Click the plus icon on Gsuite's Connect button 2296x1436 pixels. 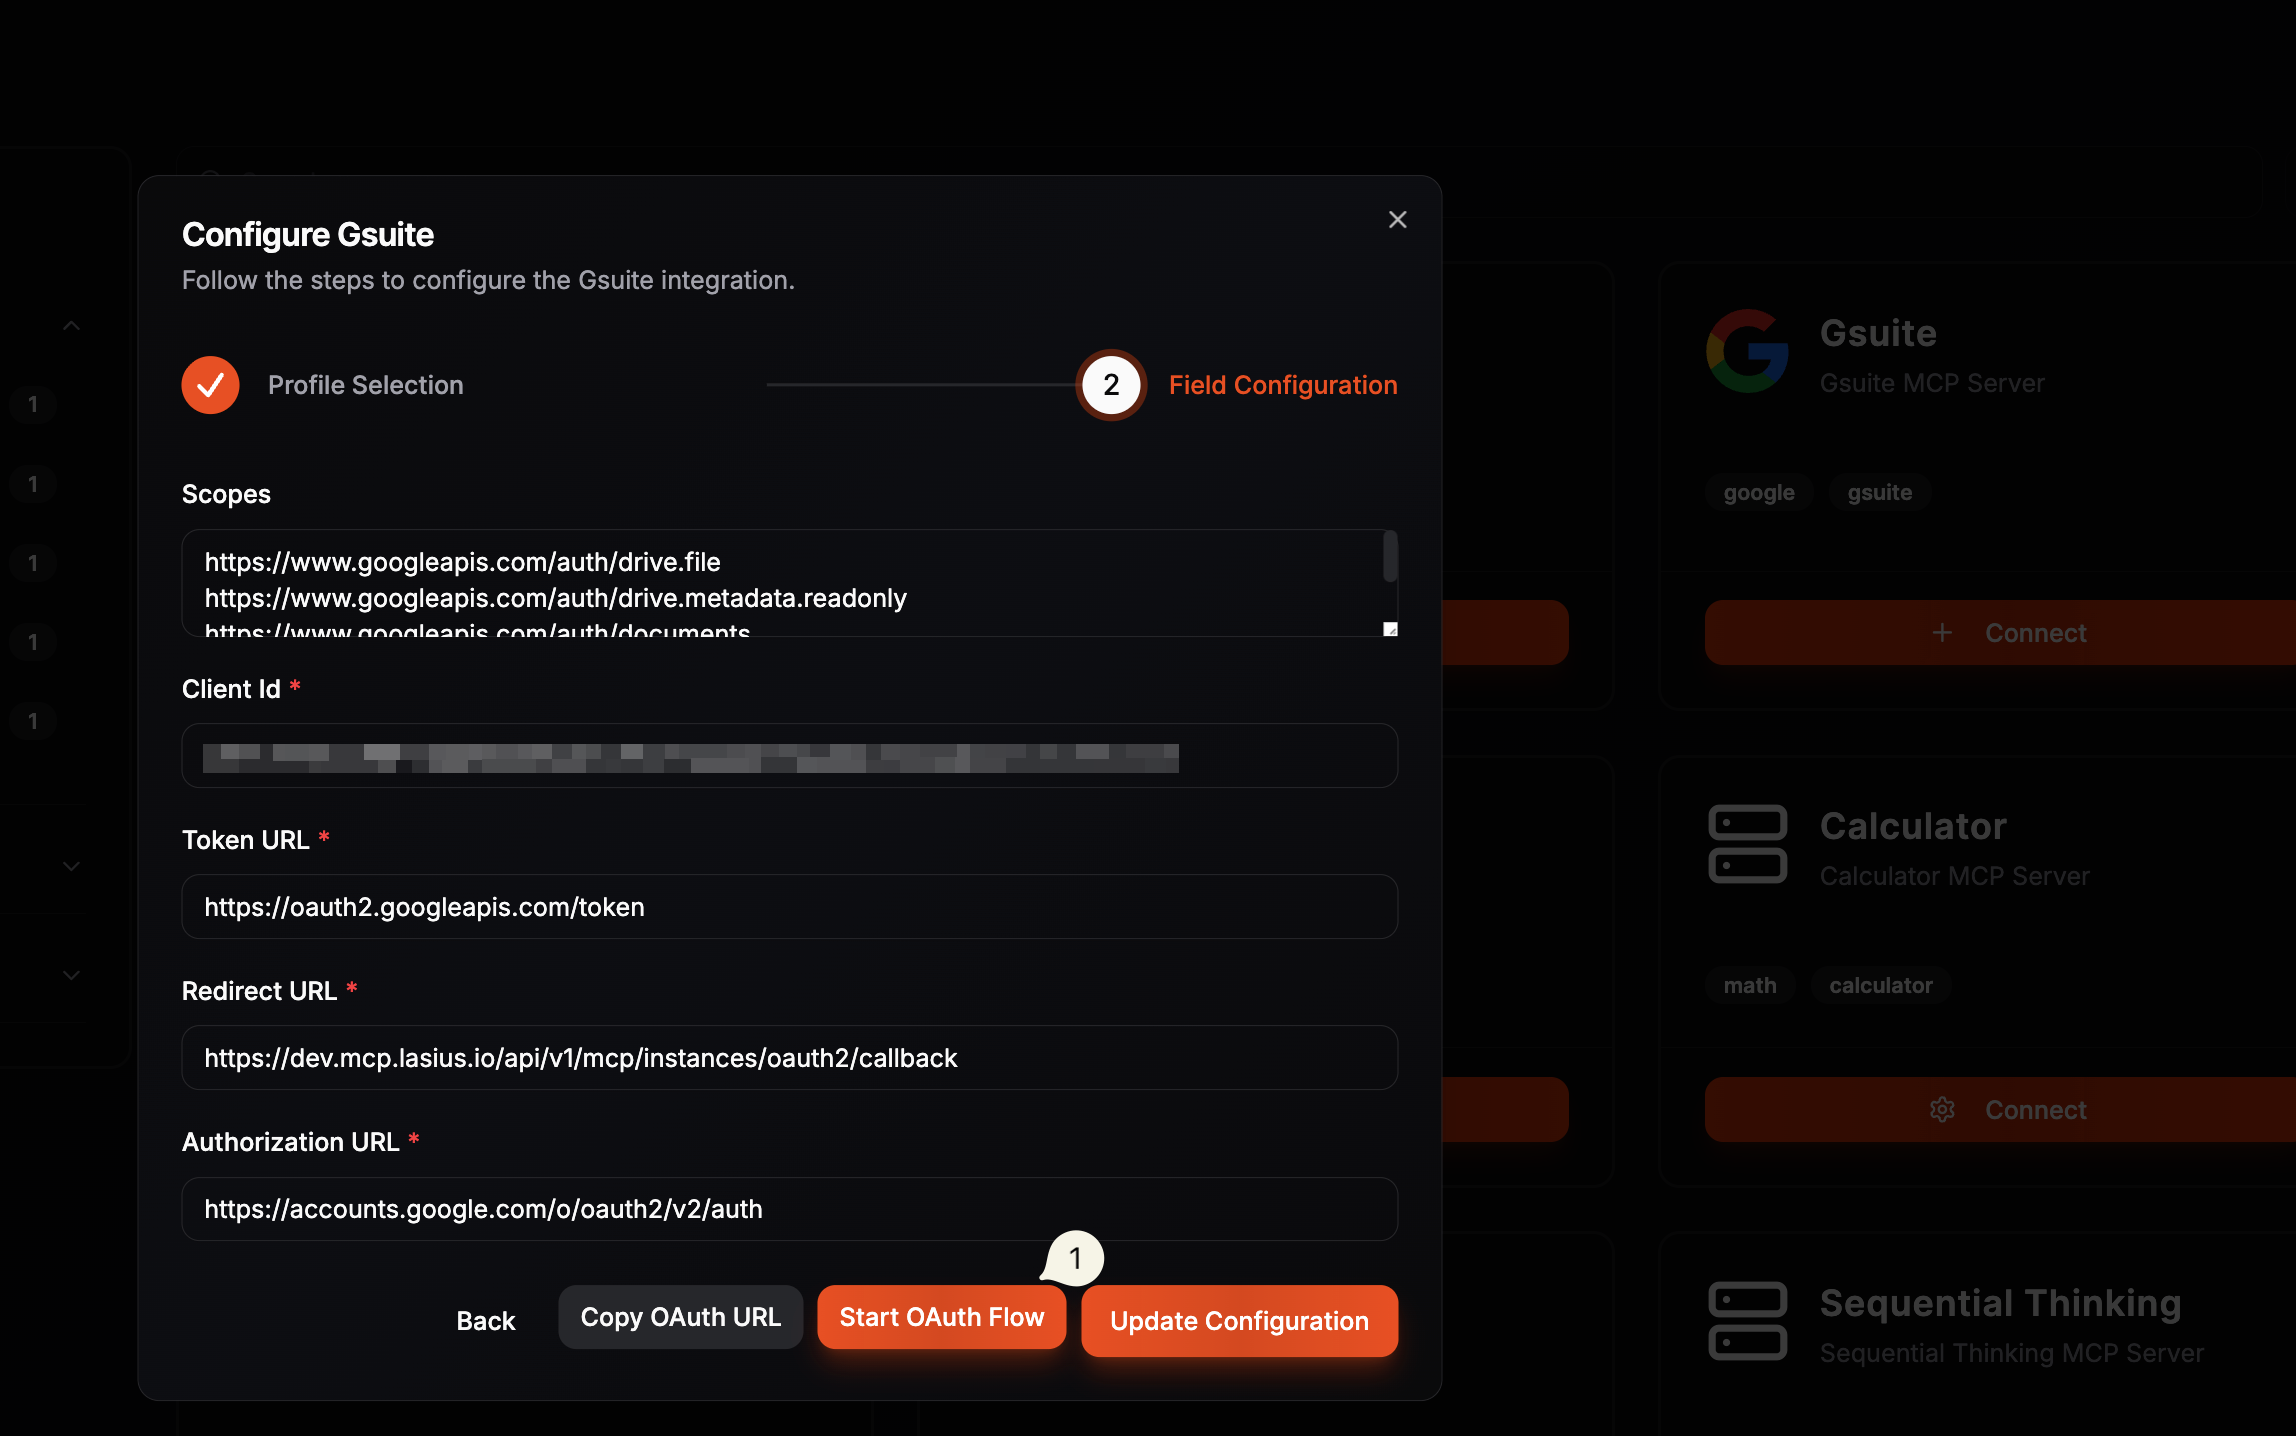coord(1942,632)
